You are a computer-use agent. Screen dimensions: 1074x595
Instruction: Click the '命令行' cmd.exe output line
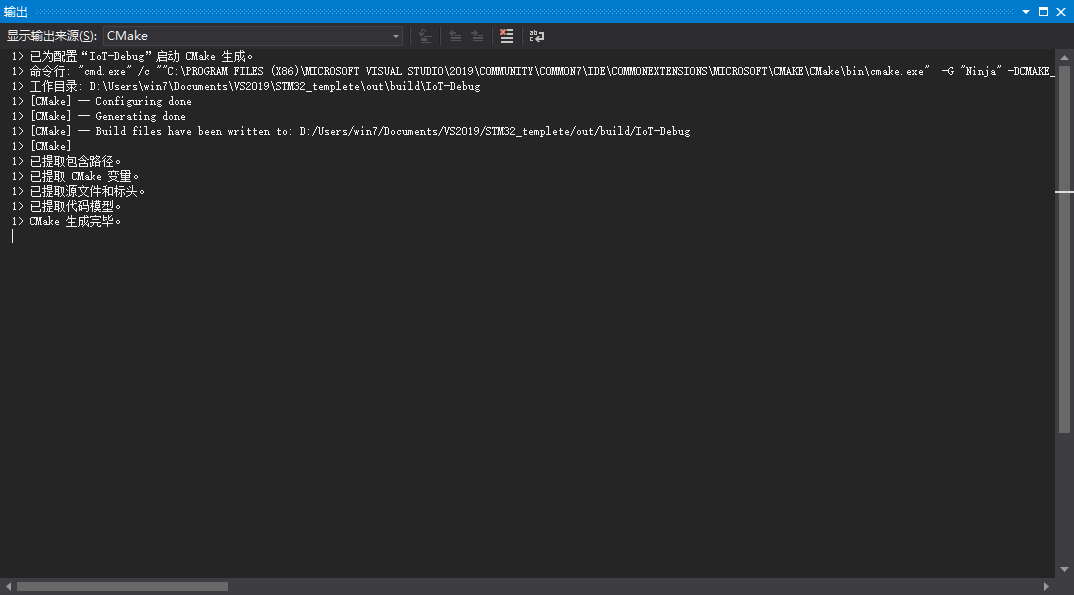pos(533,71)
